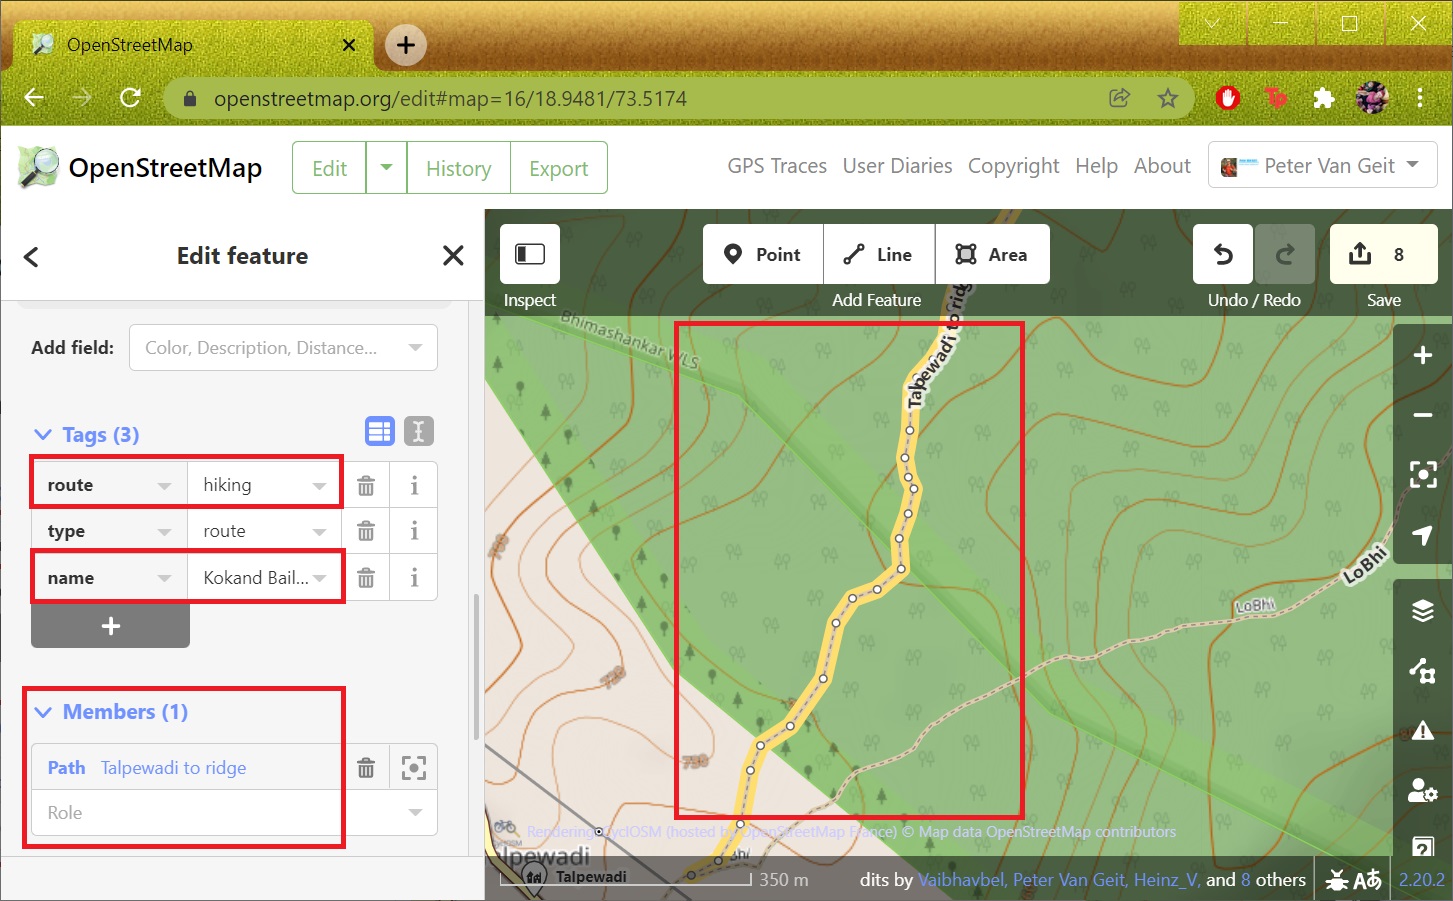The image size is (1453, 901).
Task: Add a new tag row
Action: (x=110, y=626)
